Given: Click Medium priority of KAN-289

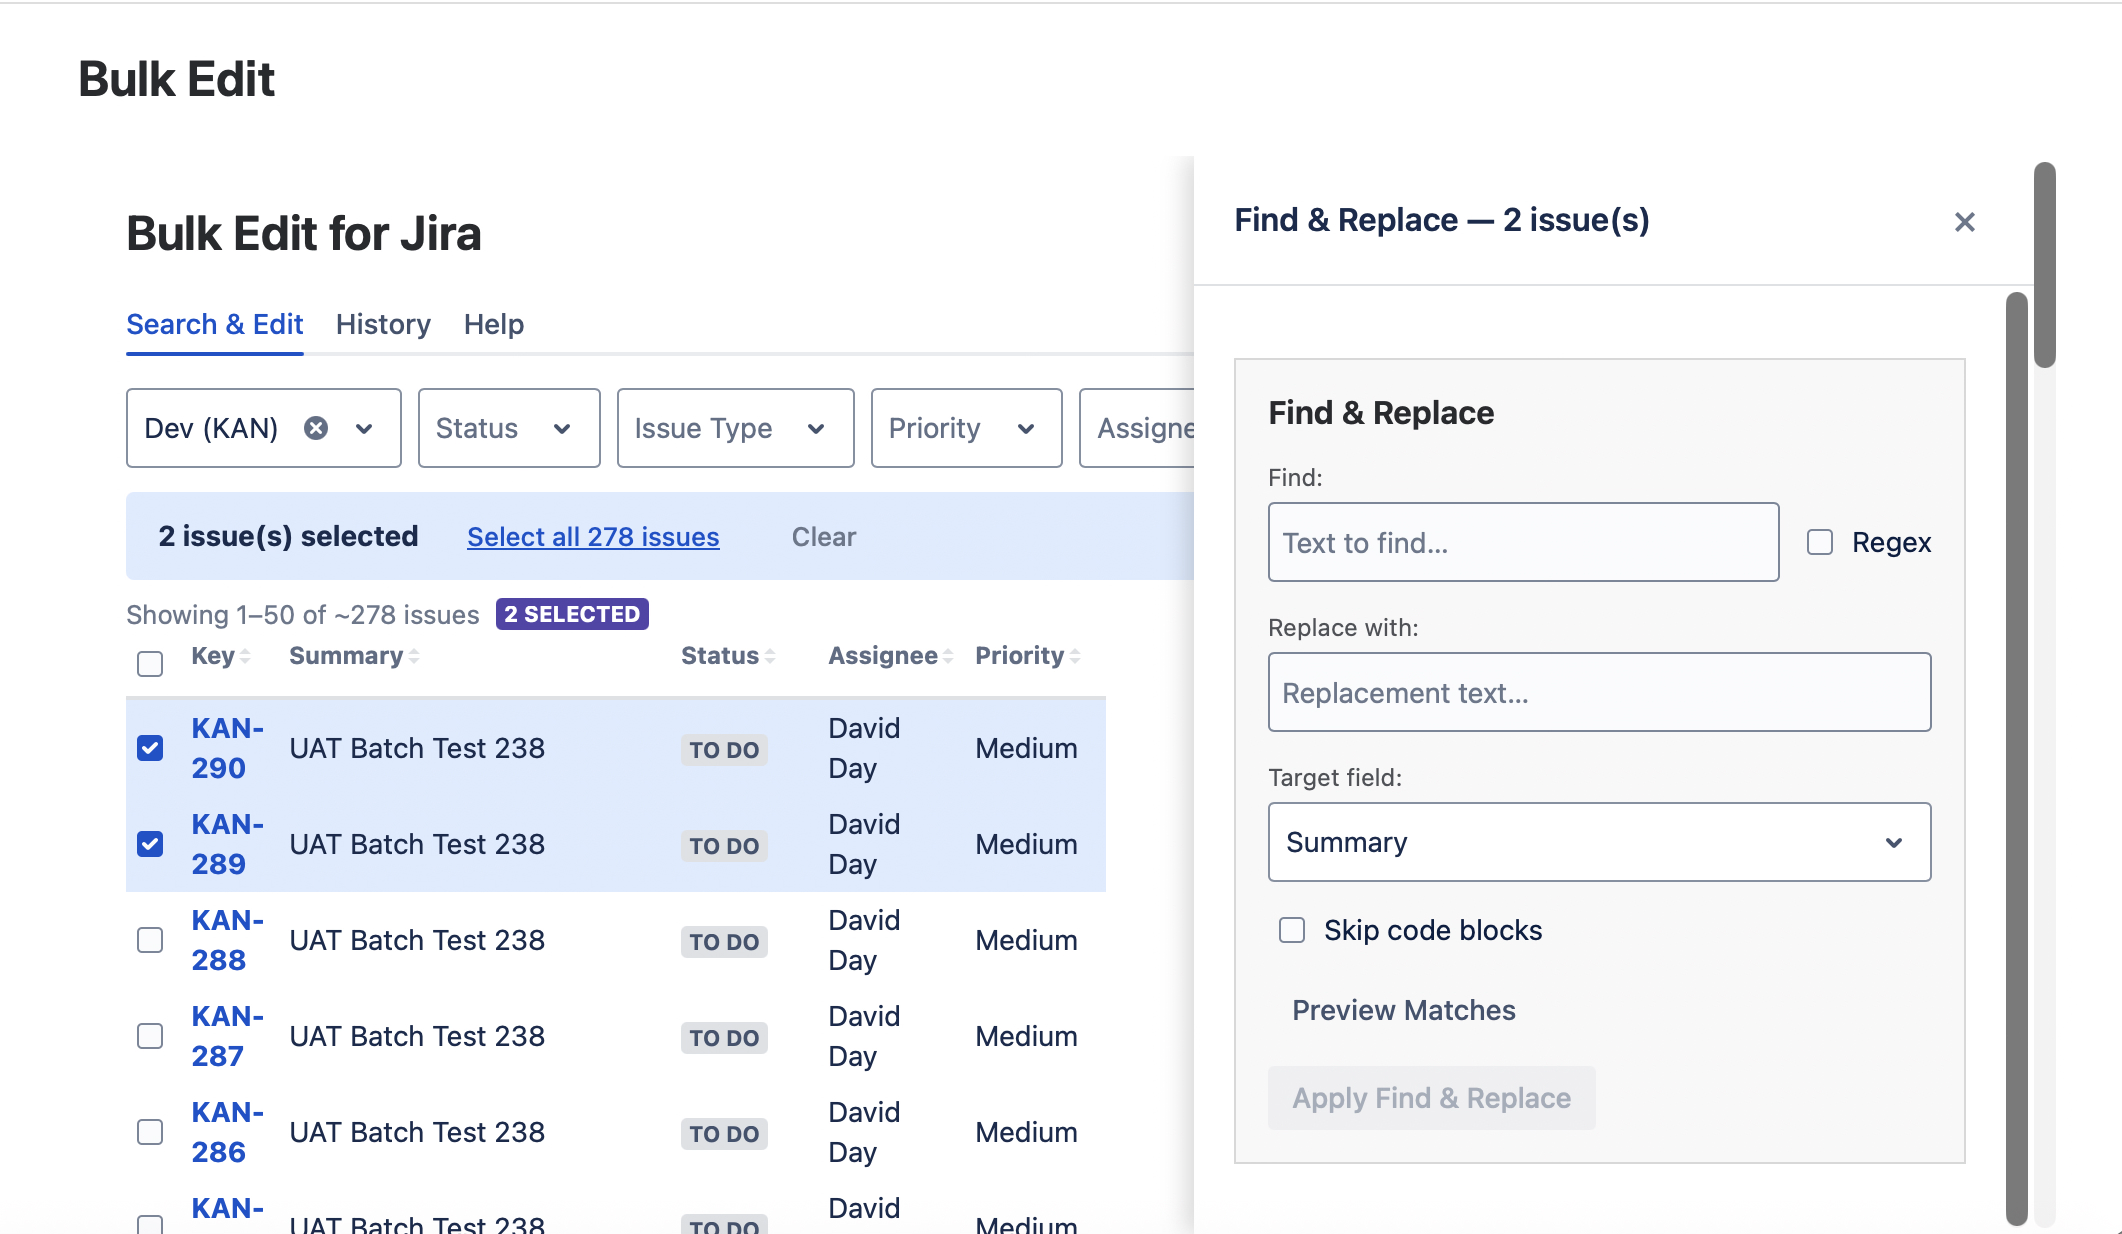Looking at the screenshot, I should coord(1026,844).
